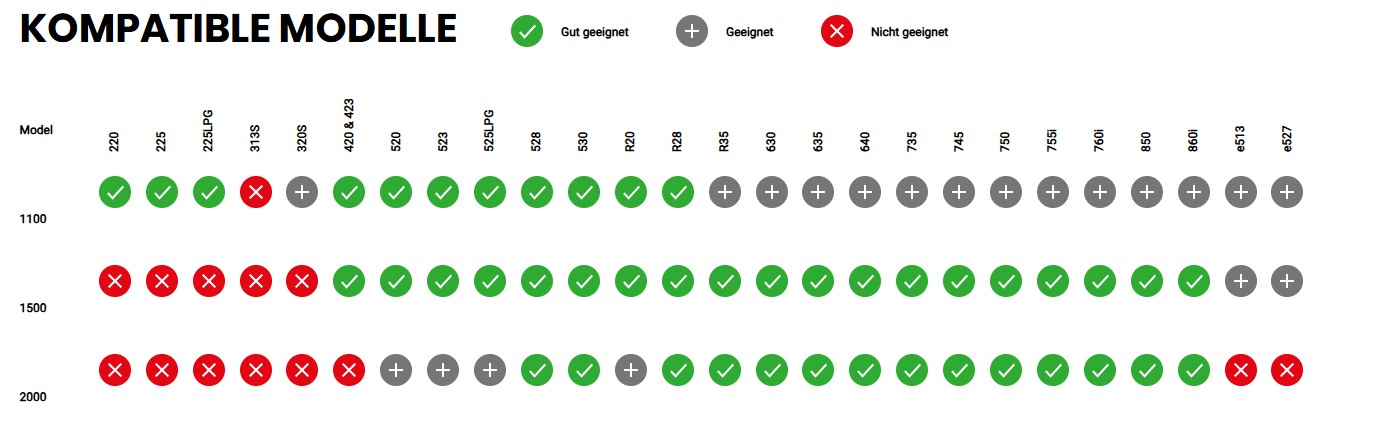Click the green check icon beside 'Gut geeignet'
The height and width of the screenshot is (441, 1390).
(x=526, y=32)
